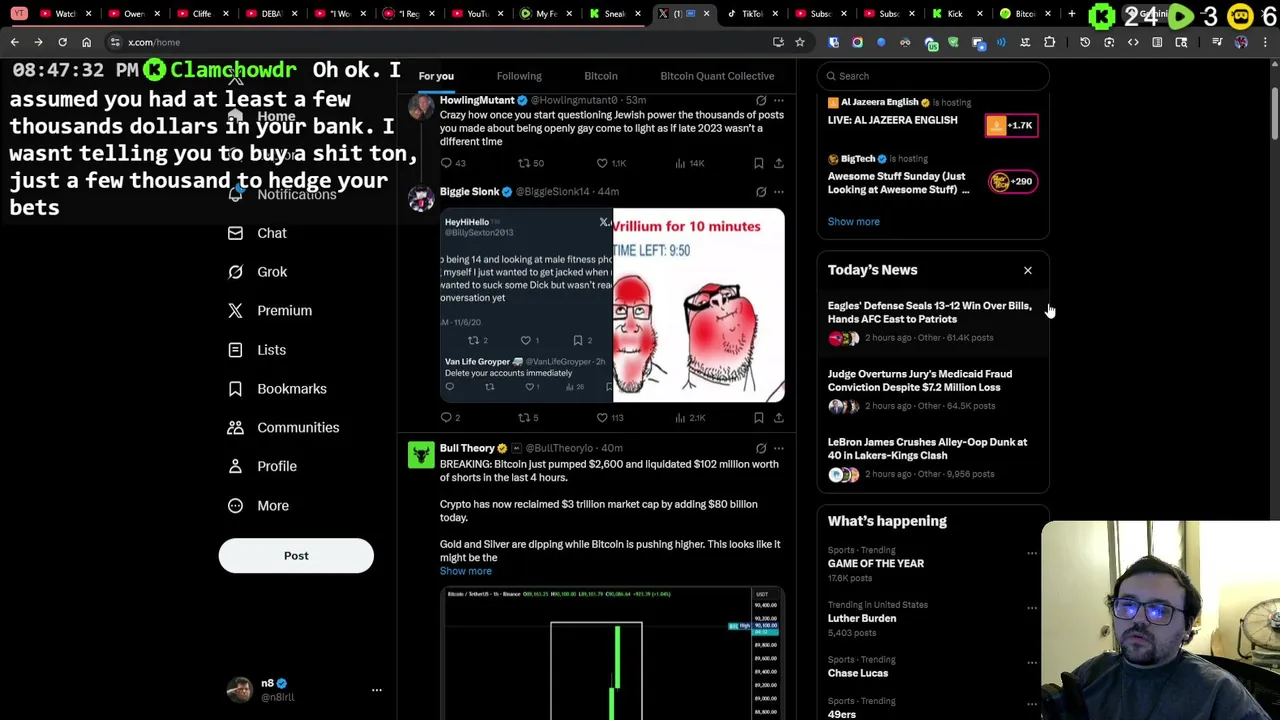This screenshot has width=1280, height=720.
Task: Open options for Chase Lucas trend
Action: [x=1031, y=663]
